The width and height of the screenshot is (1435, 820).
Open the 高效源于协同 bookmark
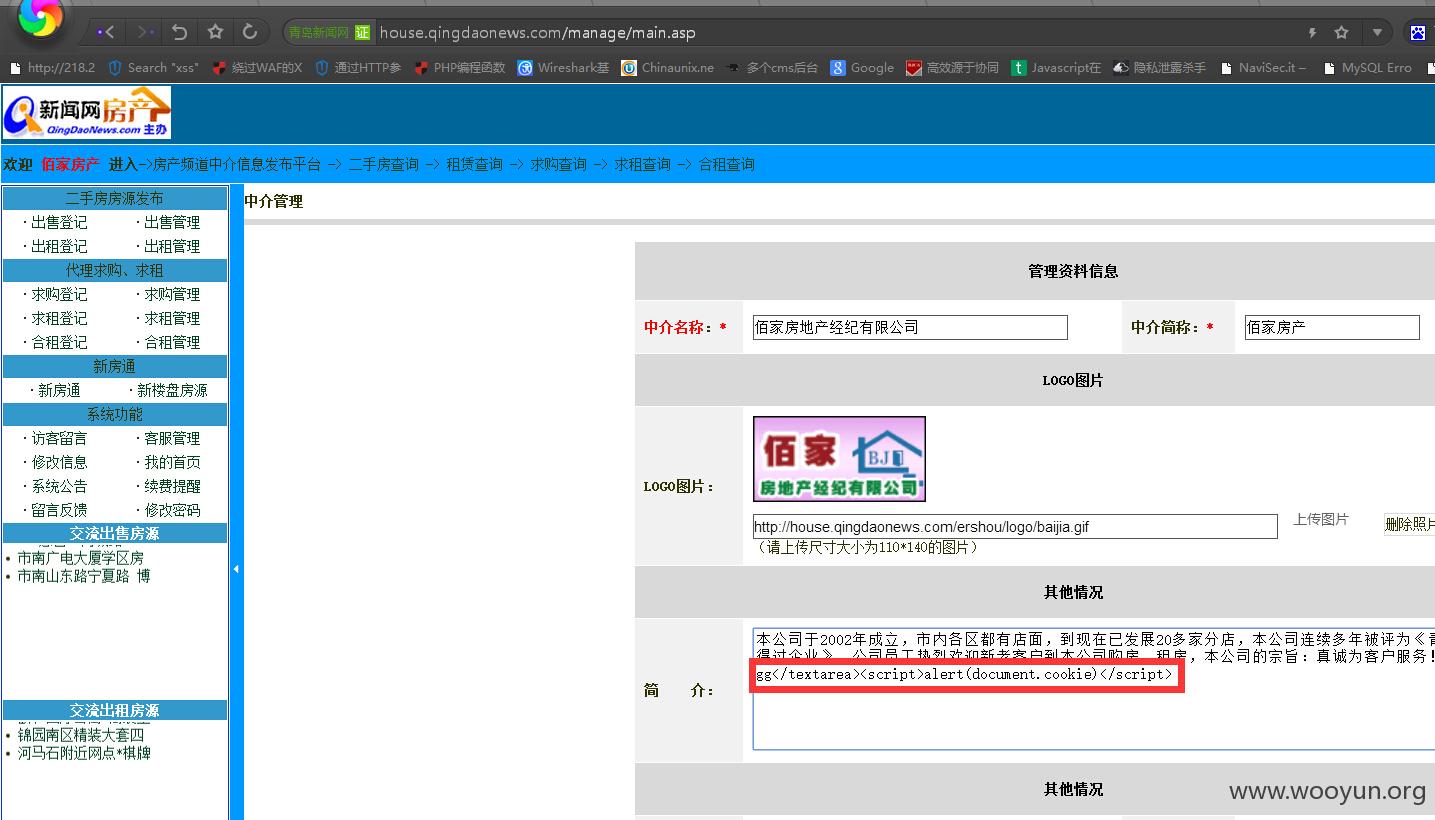coord(952,68)
